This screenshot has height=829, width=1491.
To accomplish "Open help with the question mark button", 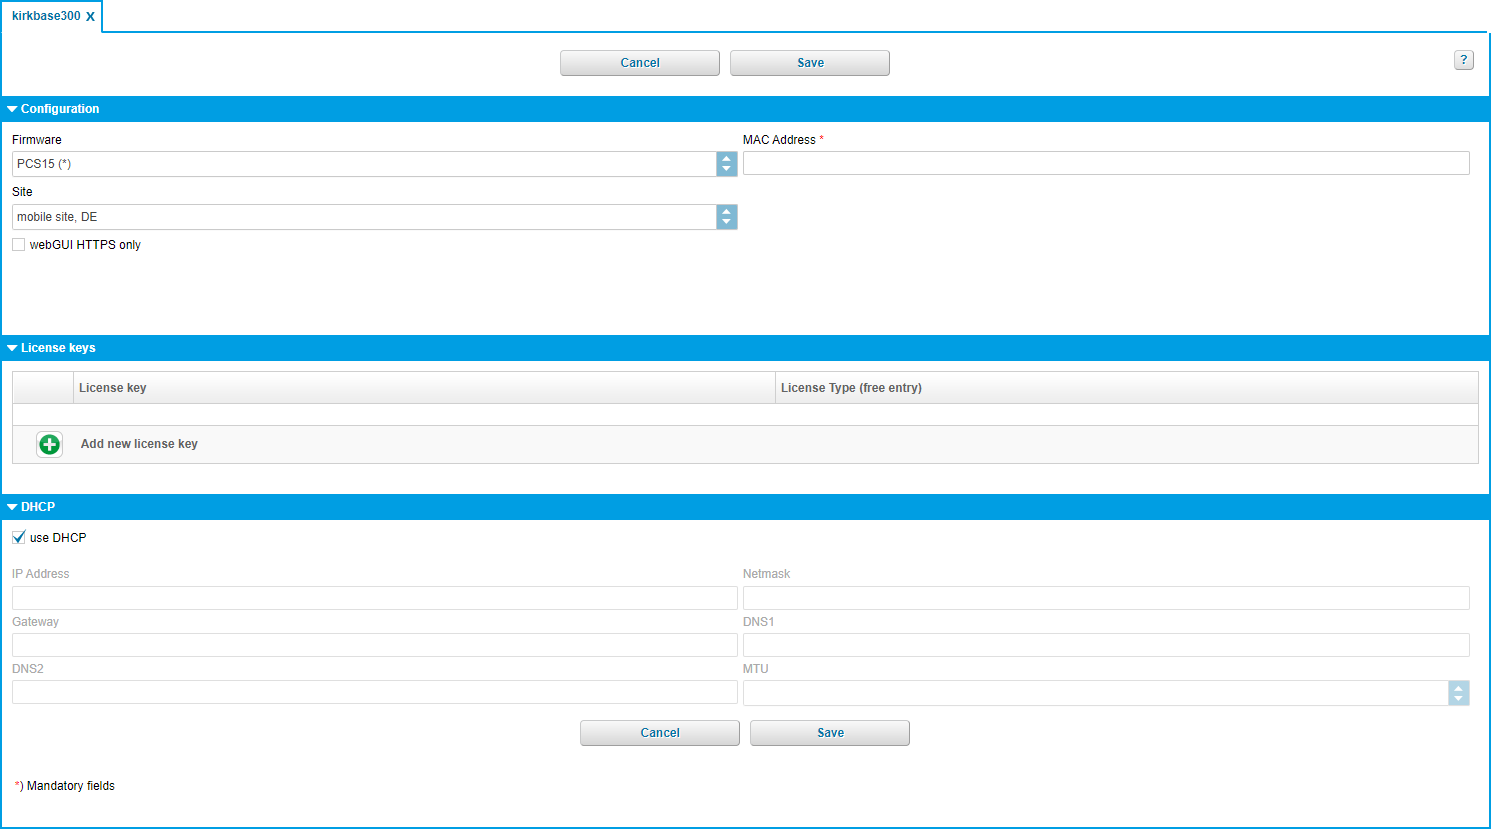I will (x=1463, y=60).
